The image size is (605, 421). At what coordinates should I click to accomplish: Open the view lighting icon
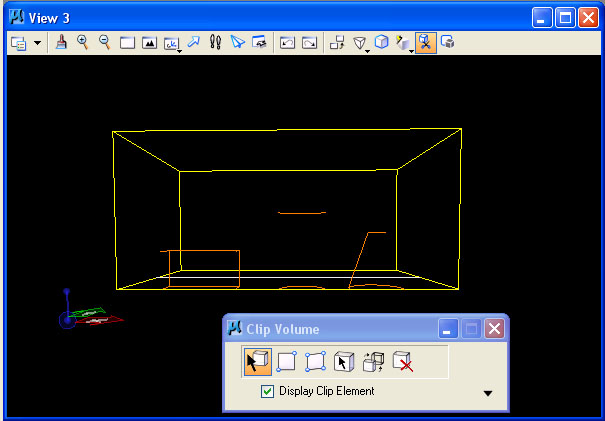click(x=404, y=43)
